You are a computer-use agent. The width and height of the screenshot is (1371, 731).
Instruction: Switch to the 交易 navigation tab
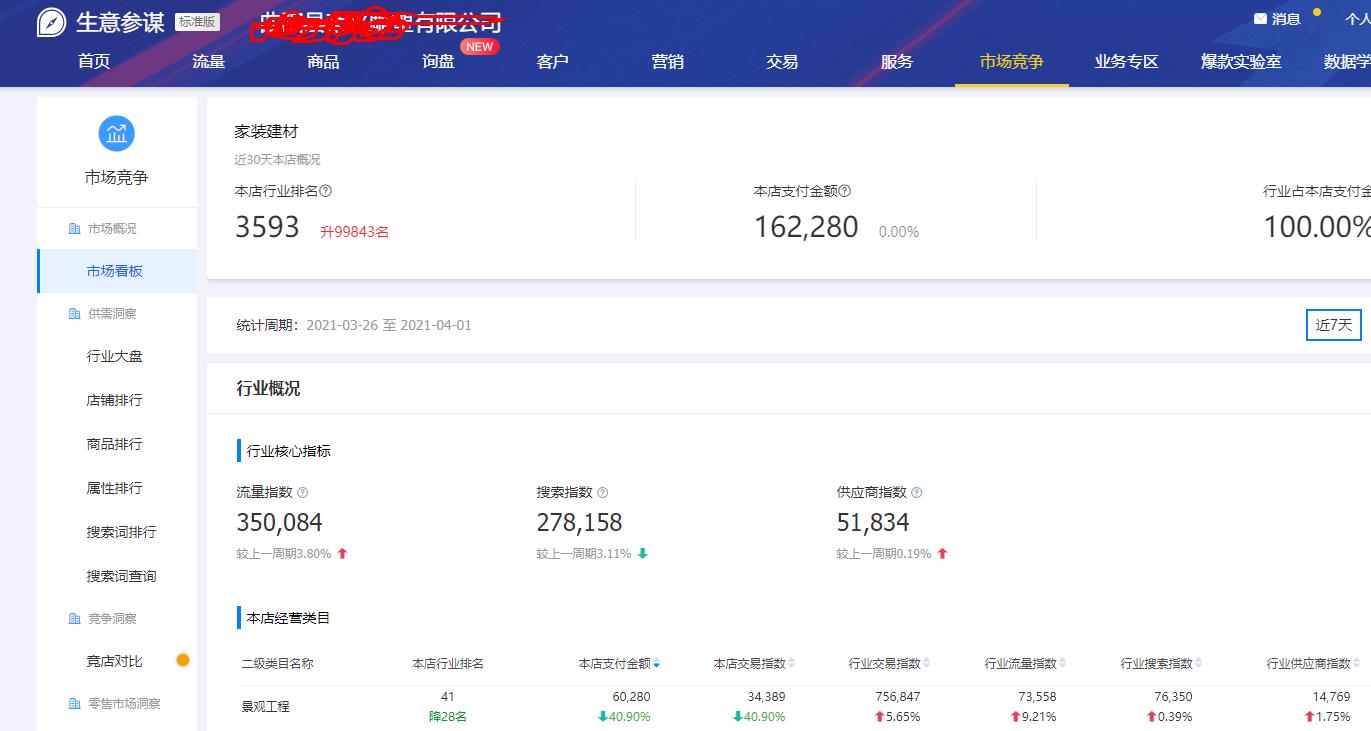click(781, 61)
